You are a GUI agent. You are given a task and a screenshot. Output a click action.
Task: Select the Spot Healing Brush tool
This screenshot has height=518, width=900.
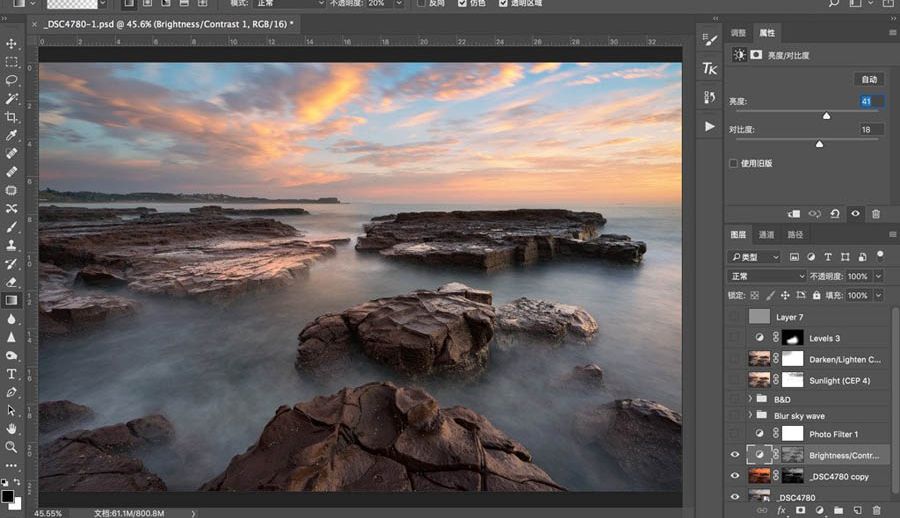coord(11,153)
